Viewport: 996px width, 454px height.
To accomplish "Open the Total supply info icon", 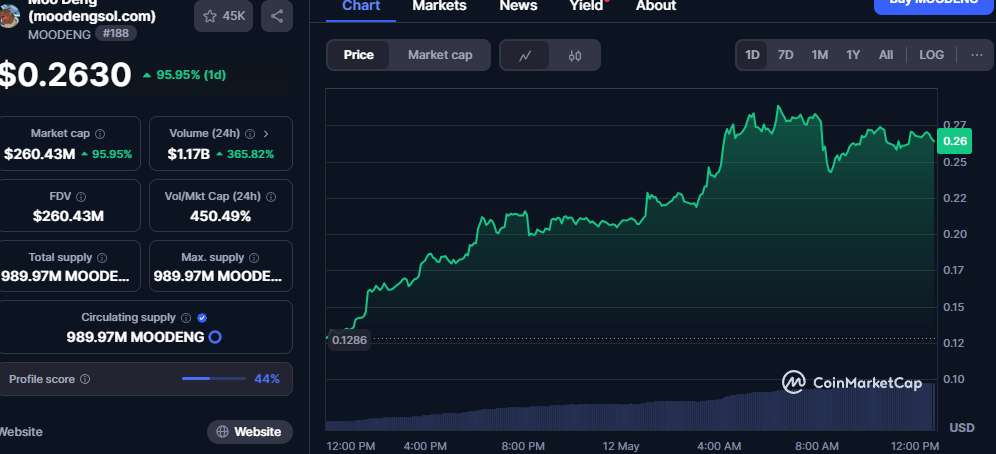I will pos(102,258).
